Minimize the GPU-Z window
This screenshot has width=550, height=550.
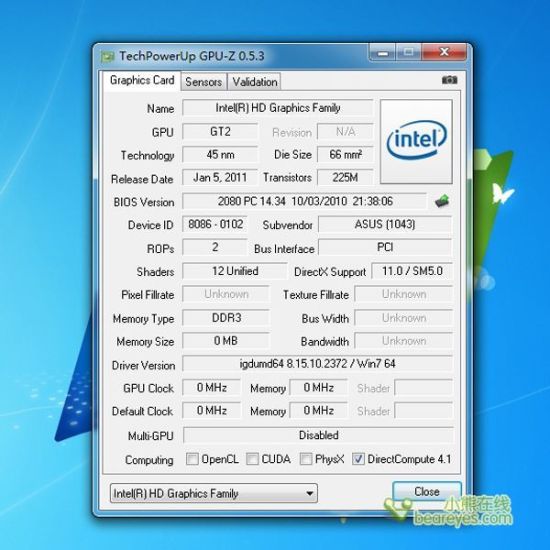383,53
